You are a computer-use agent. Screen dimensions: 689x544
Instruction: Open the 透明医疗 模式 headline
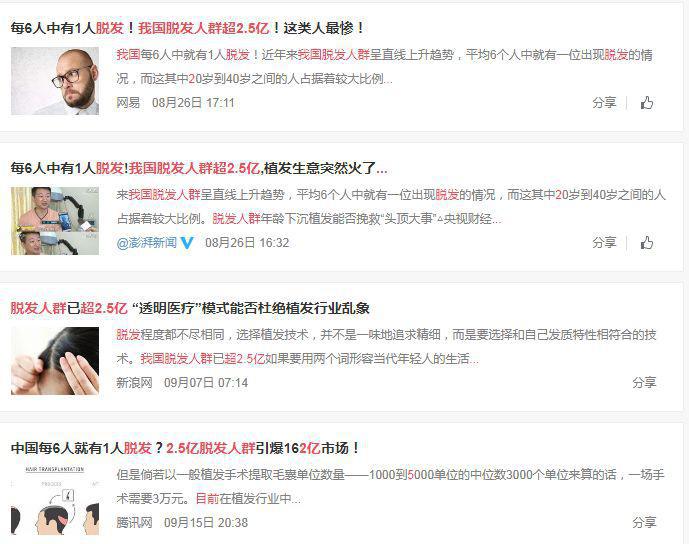[190, 308]
